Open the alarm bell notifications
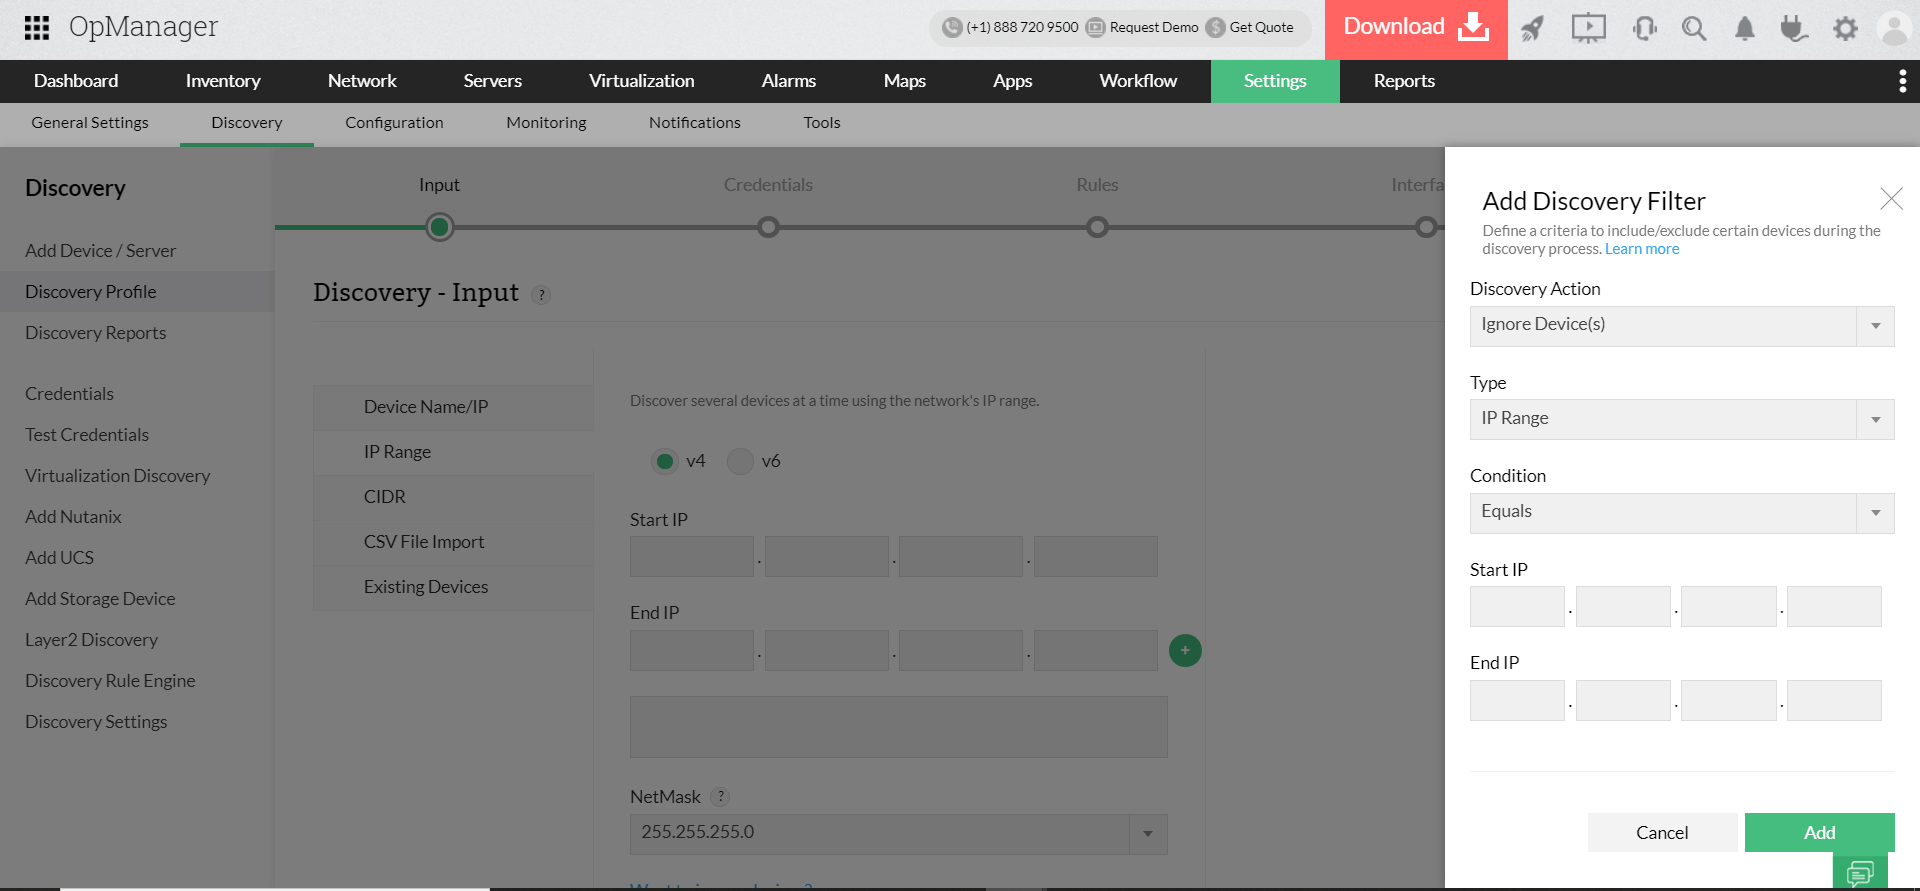This screenshot has width=1920, height=891. coord(1745,29)
